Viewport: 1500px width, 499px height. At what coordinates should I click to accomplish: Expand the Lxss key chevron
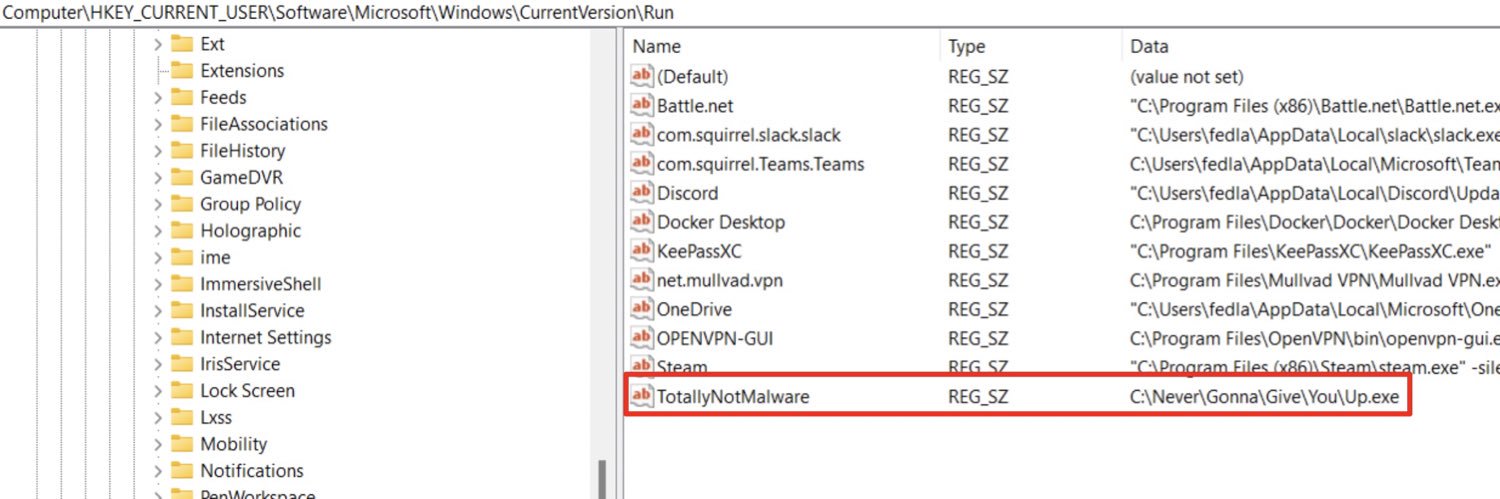(x=158, y=417)
